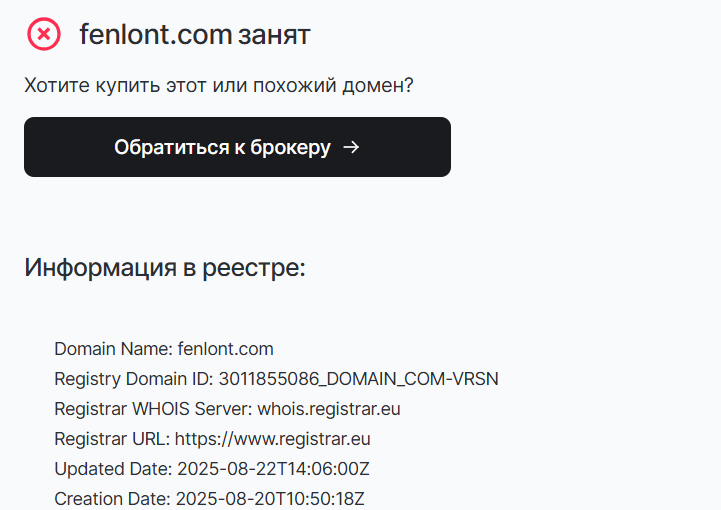
Task: Click the "Registrar URL:" label
Action: tap(112, 439)
